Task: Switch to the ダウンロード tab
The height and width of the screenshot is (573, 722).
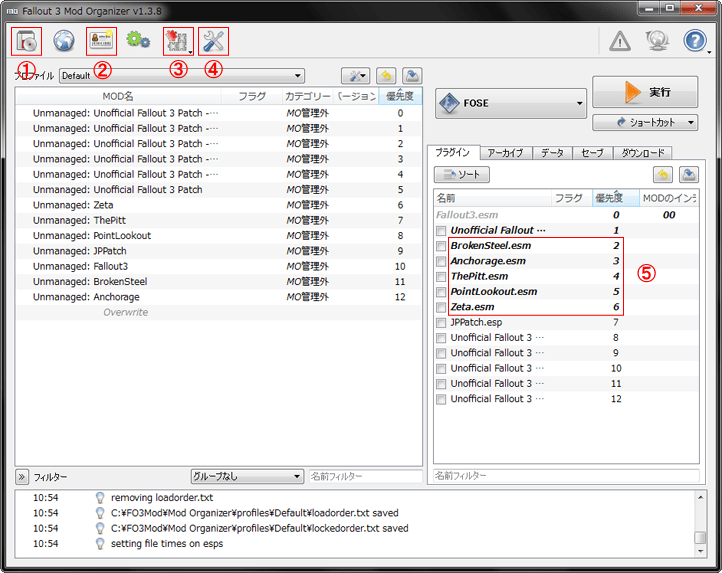Action: pyautogui.click(x=643, y=153)
